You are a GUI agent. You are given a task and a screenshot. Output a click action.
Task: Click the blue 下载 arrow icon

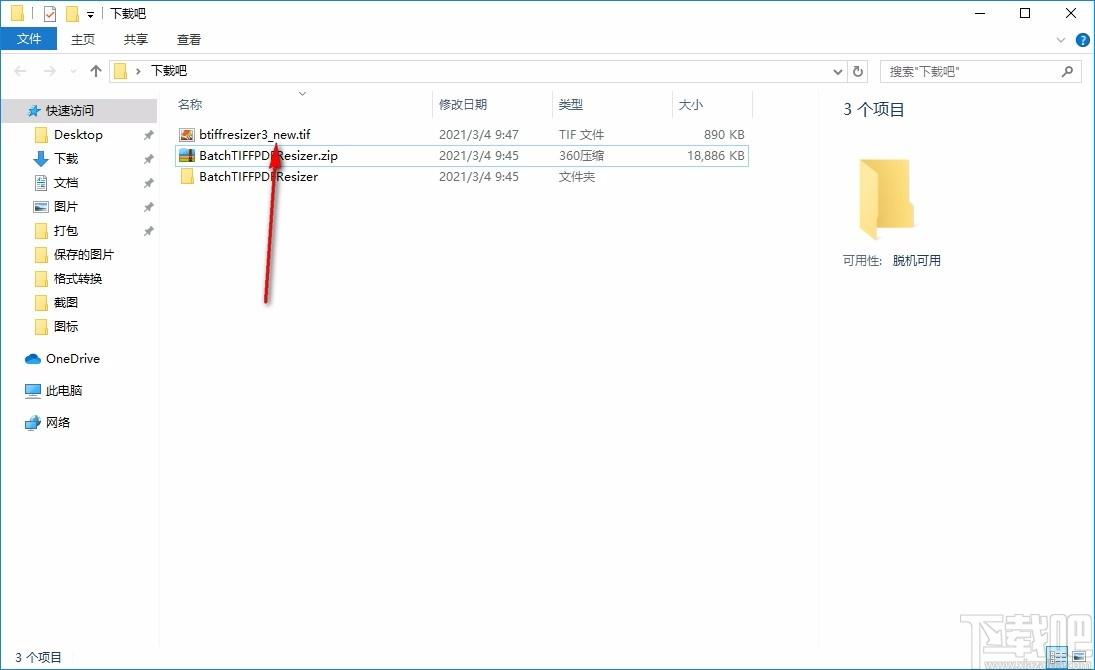(x=41, y=159)
